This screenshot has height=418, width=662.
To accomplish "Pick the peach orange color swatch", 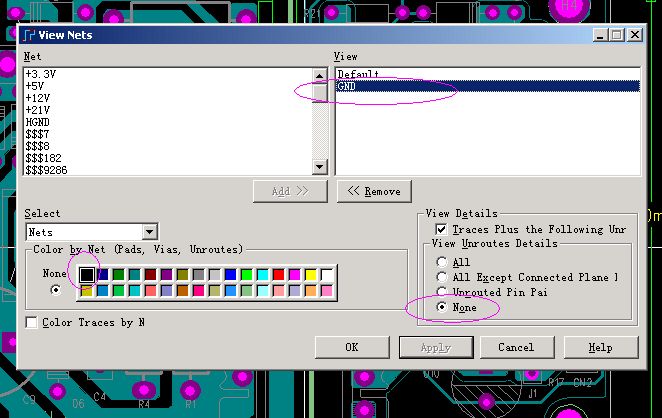I will [x=311, y=290].
